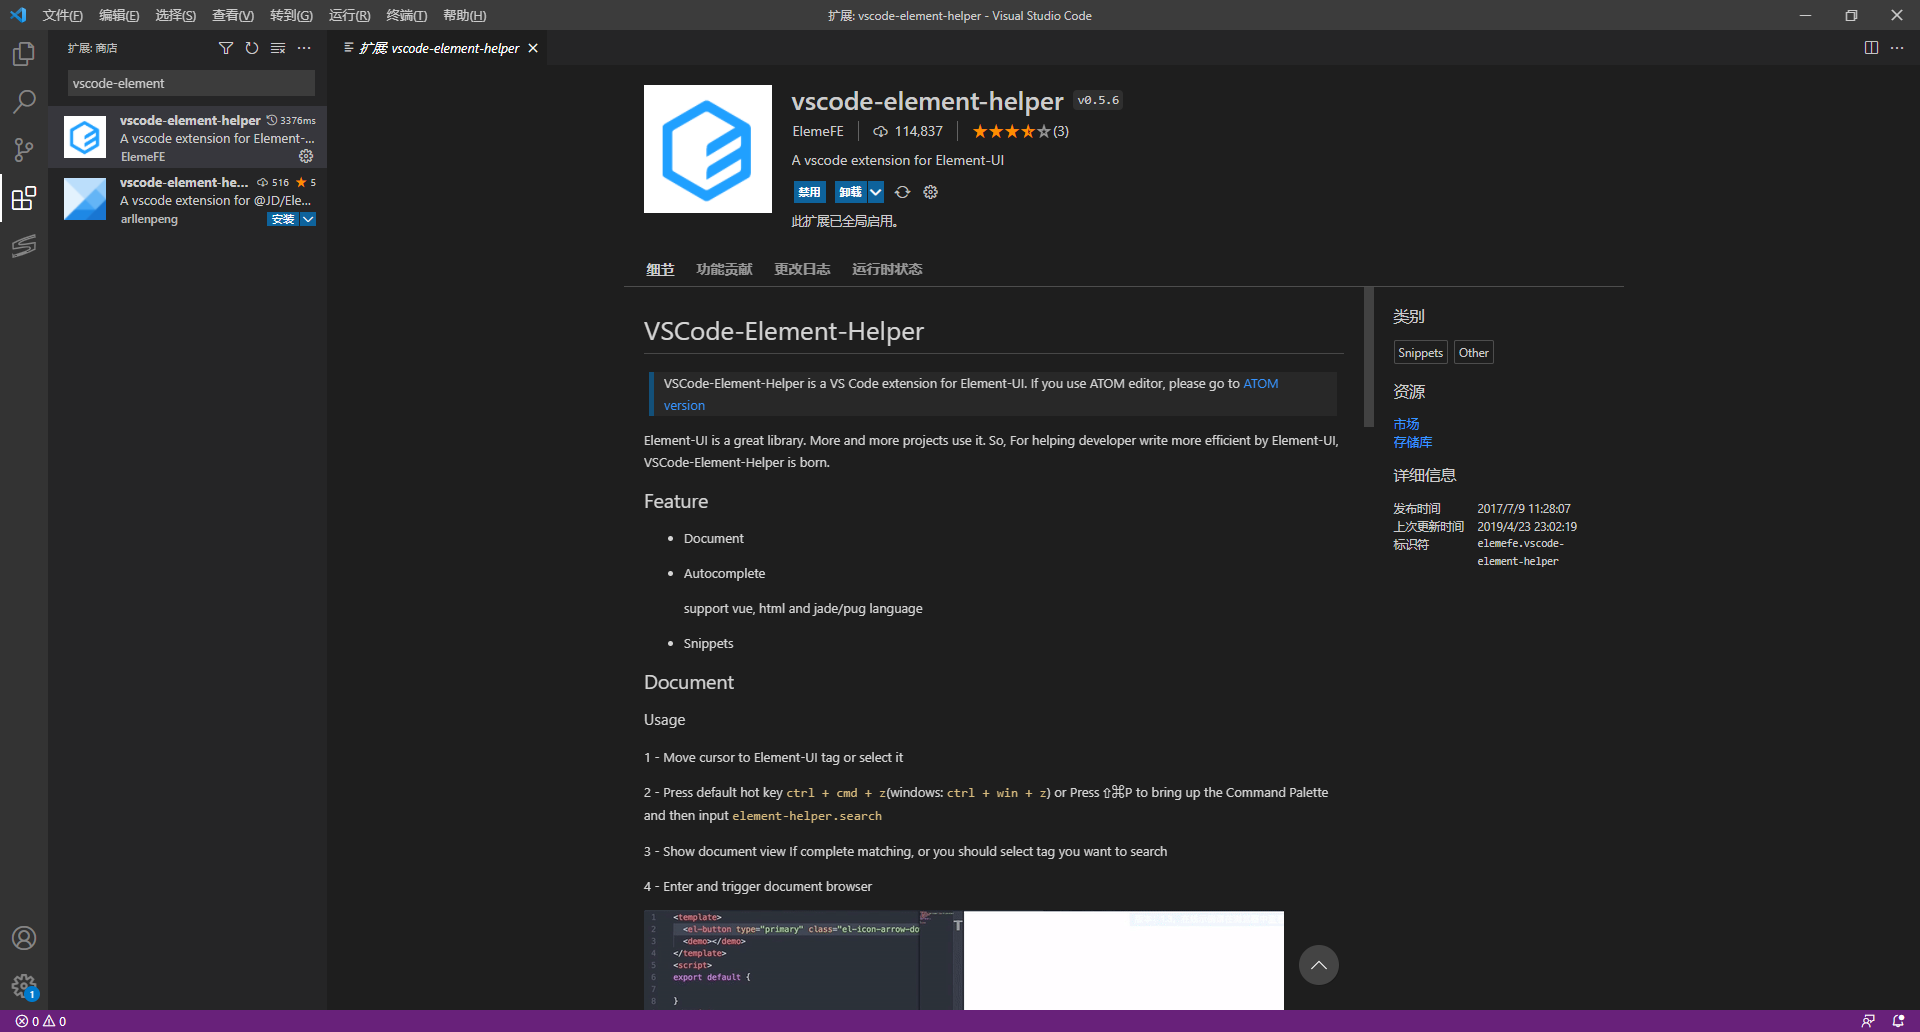Screen dimensions: 1920x1032
Task: Expand the install dropdown arrow for arllenpeng extension
Action: (308, 219)
